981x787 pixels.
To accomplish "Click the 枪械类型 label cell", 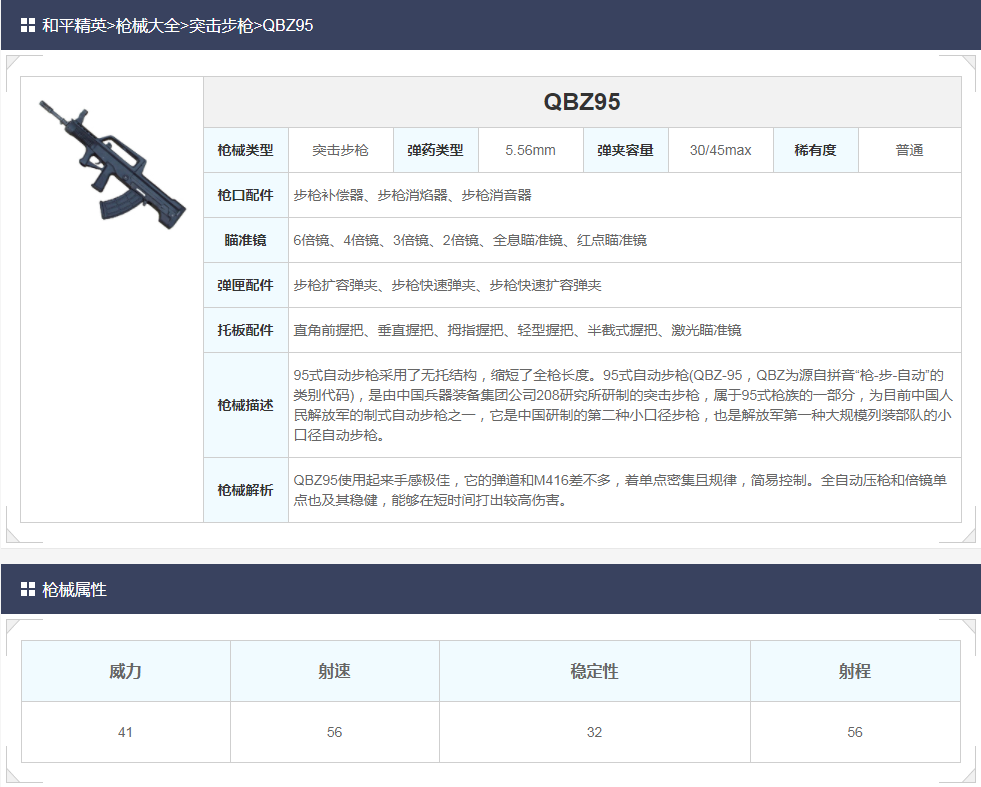I will pyautogui.click(x=246, y=150).
